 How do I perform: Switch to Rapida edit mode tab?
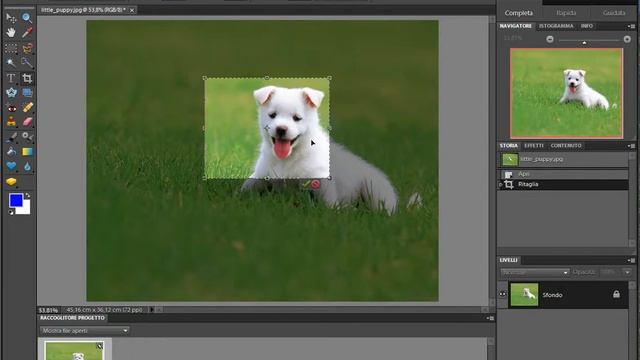click(566, 13)
